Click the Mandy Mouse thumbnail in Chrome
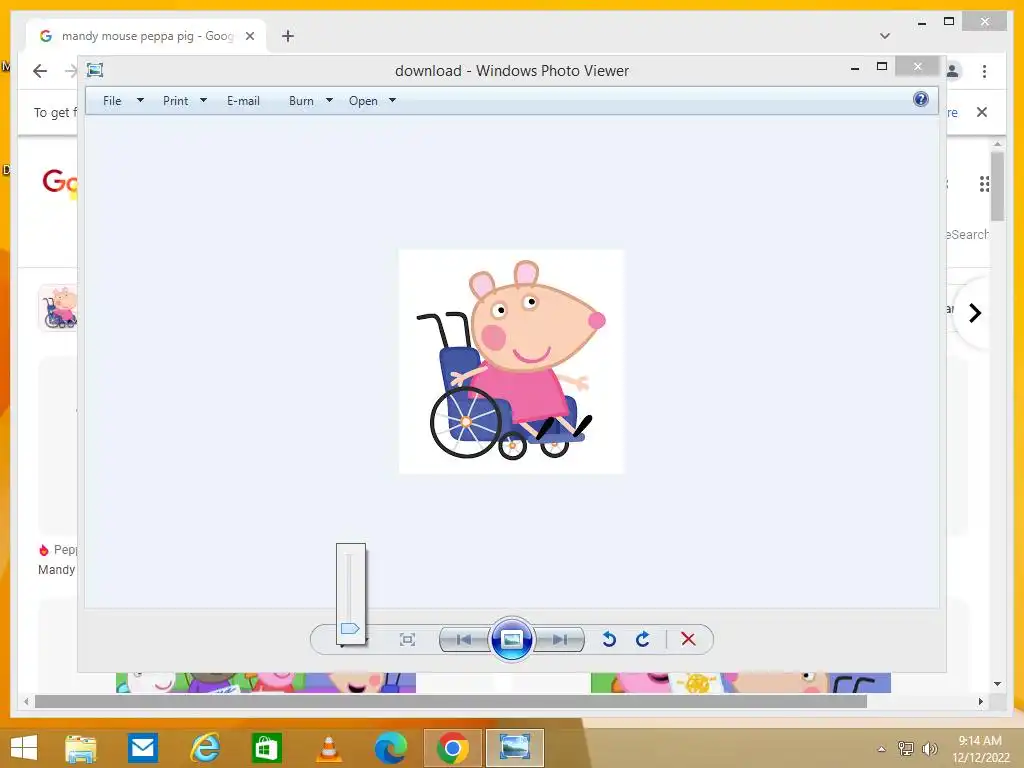Viewport: 1024px width, 768px height. pyautogui.click(x=58, y=307)
